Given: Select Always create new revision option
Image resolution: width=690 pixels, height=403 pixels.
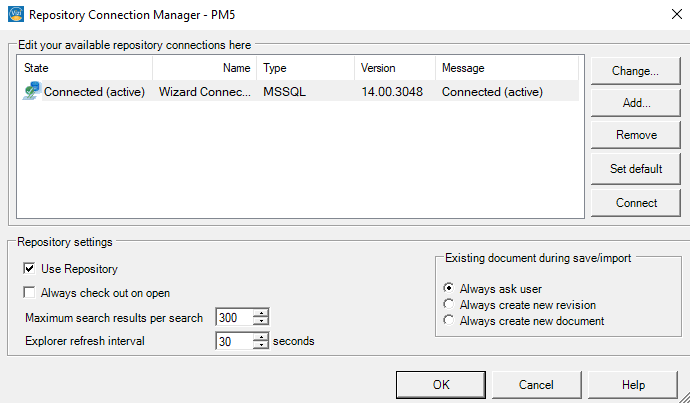Looking at the screenshot, I should pyautogui.click(x=448, y=304).
